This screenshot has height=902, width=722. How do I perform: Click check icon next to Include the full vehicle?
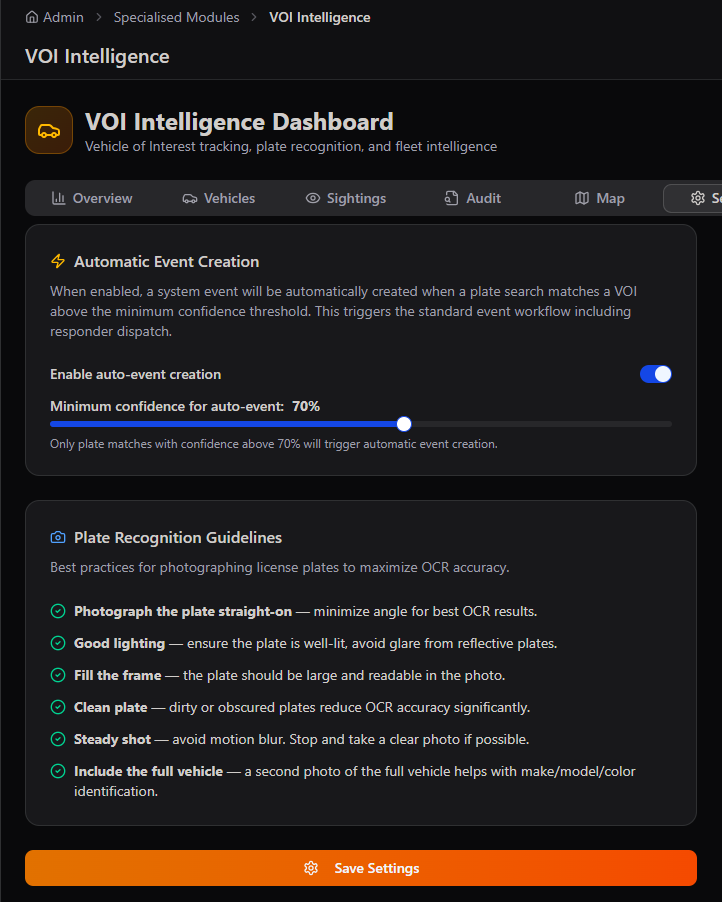tap(58, 771)
